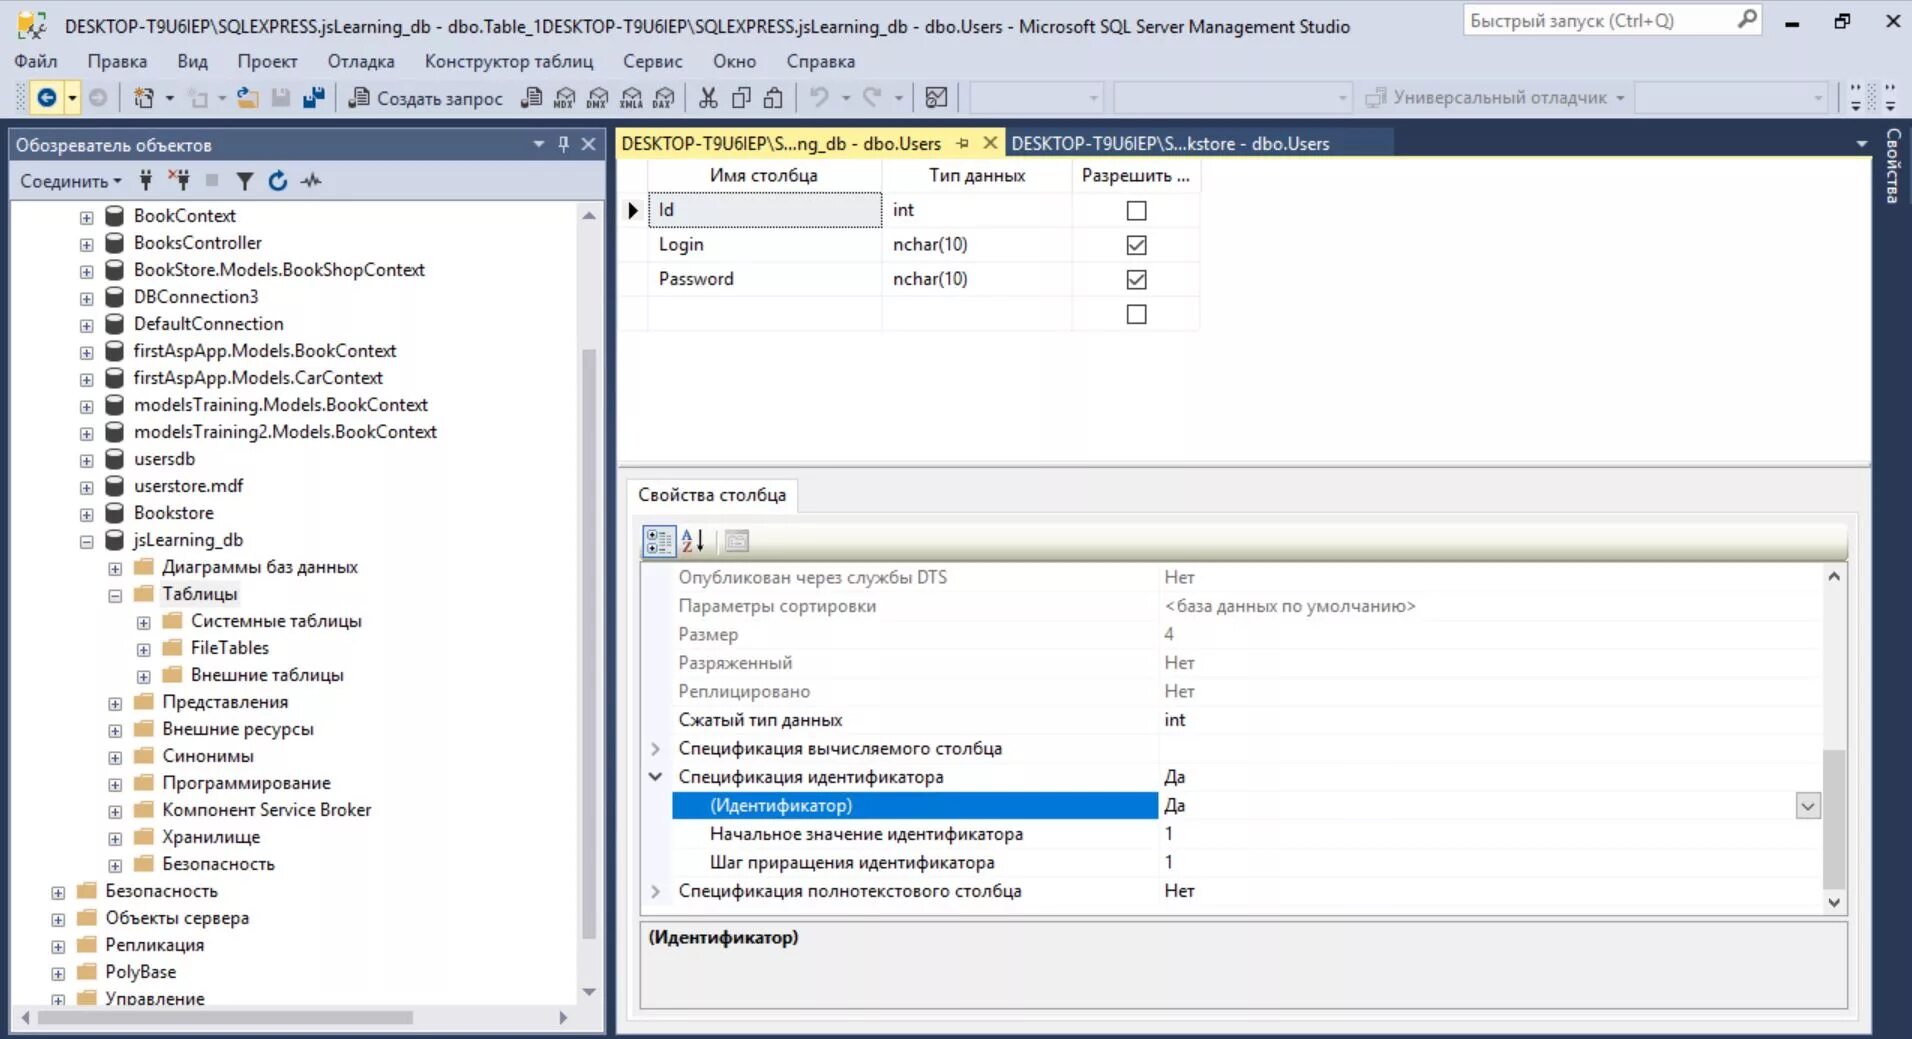Open the Соединить dropdown in Object Explorer
The image size is (1912, 1039).
71,181
